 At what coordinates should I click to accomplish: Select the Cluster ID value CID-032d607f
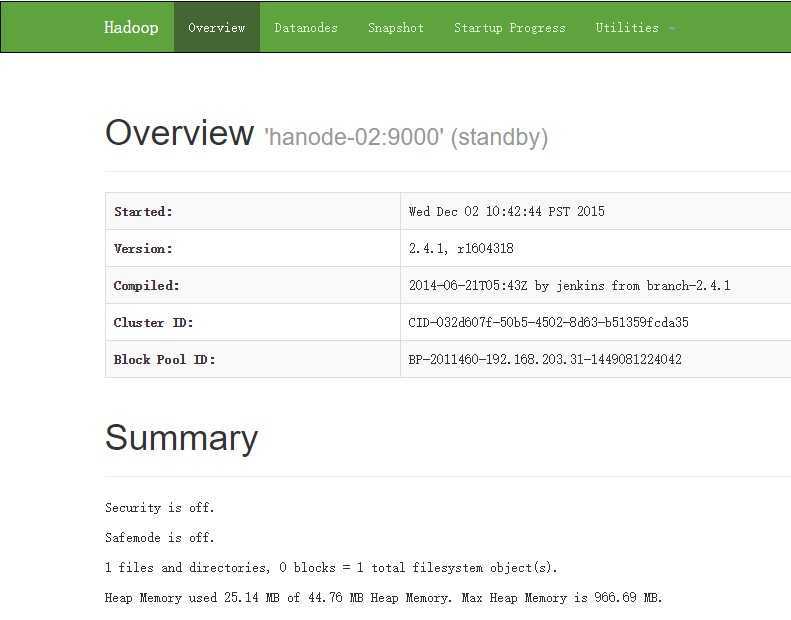pyautogui.click(x=548, y=322)
